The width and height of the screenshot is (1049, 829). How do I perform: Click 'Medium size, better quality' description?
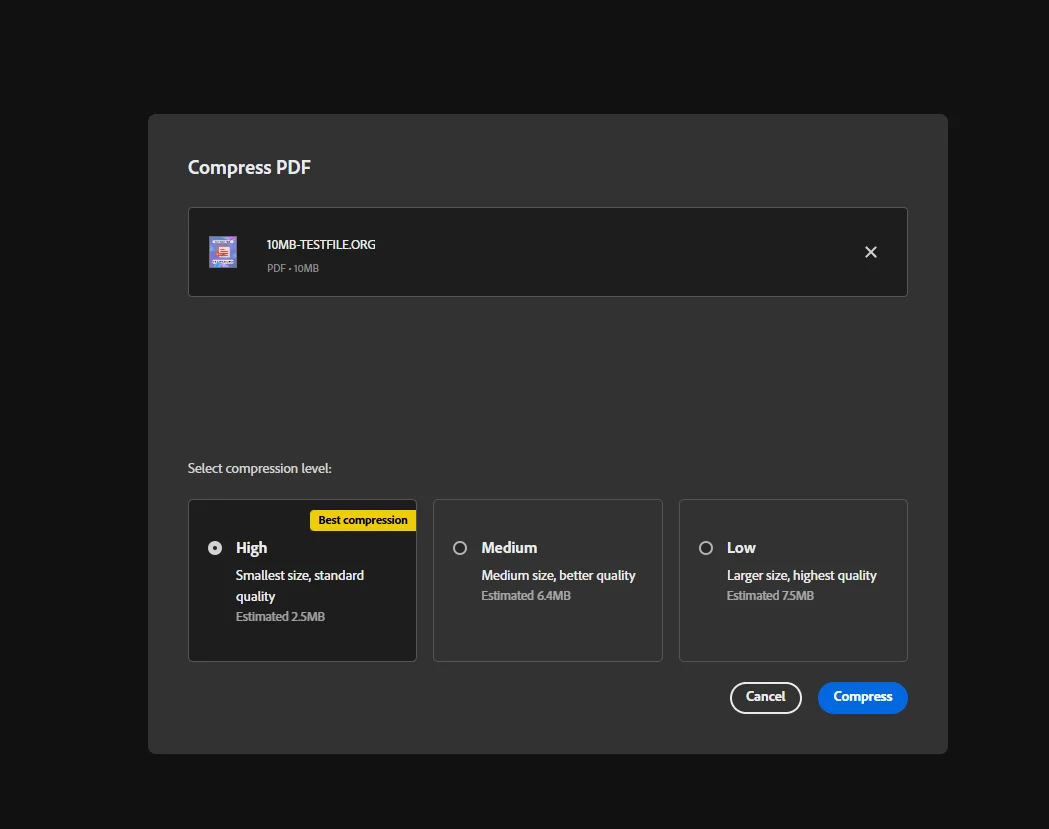click(558, 575)
